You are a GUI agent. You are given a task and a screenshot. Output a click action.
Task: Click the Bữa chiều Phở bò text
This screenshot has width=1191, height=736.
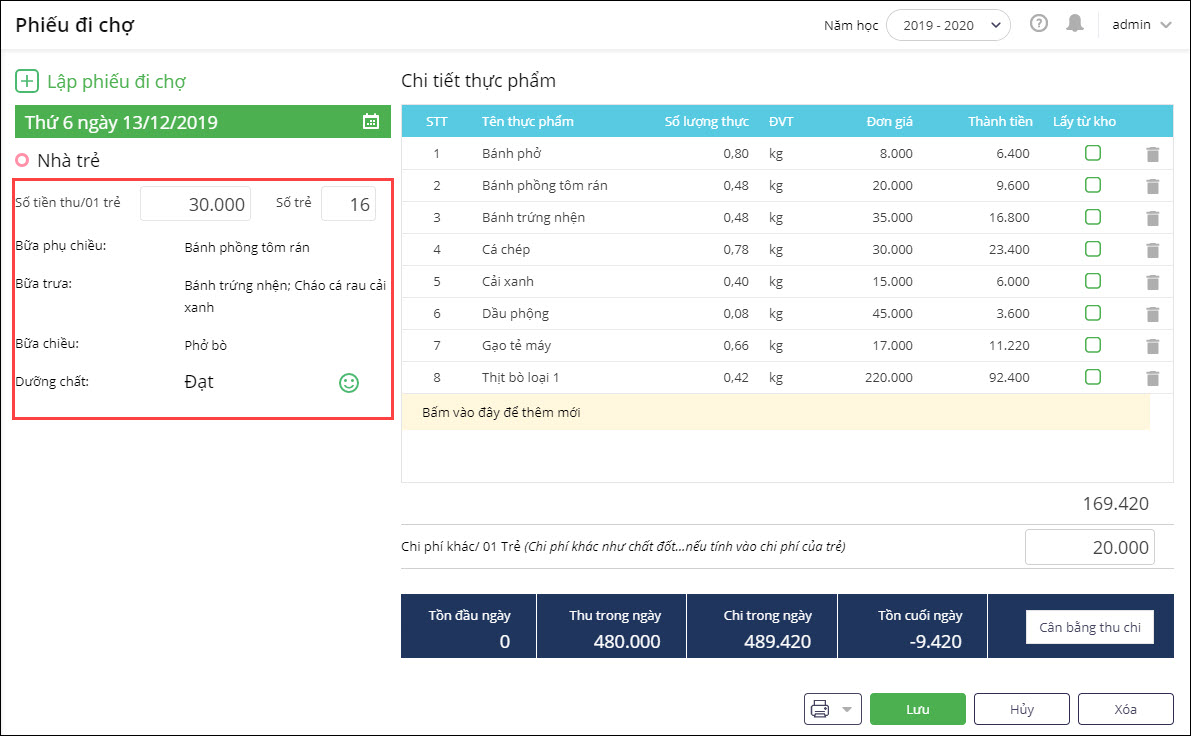(x=206, y=345)
